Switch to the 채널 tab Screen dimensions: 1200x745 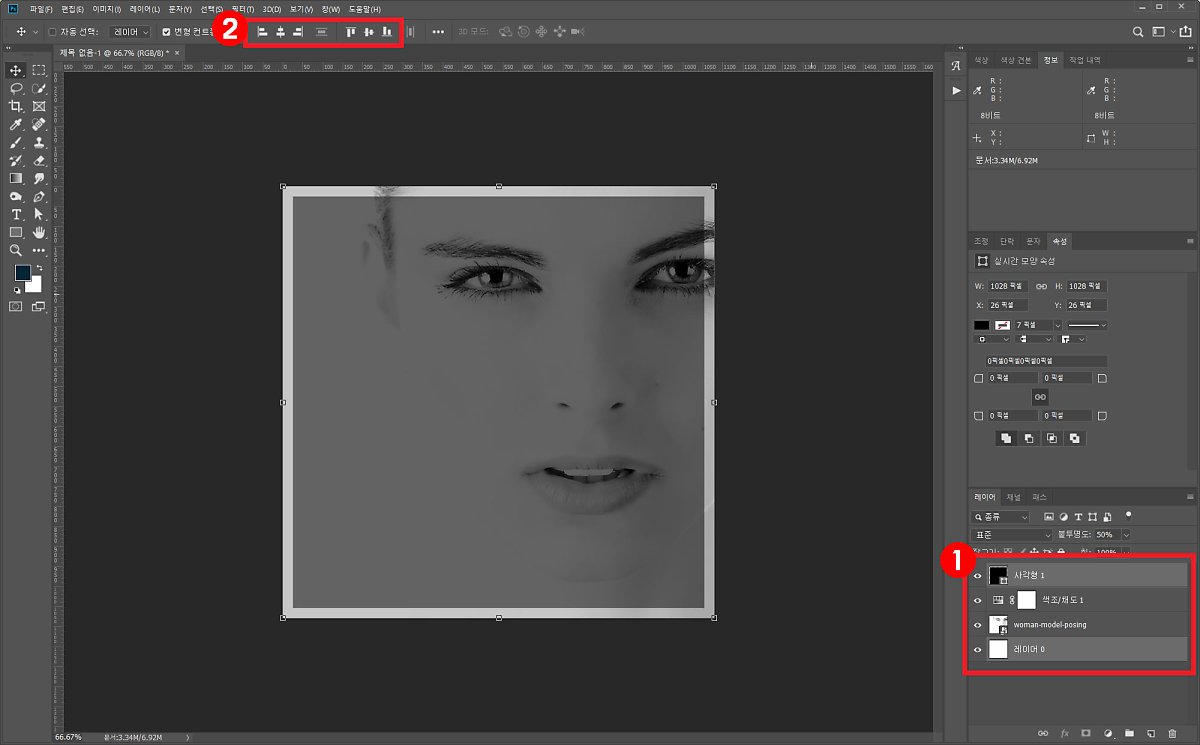pyautogui.click(x=1014, y=497)
